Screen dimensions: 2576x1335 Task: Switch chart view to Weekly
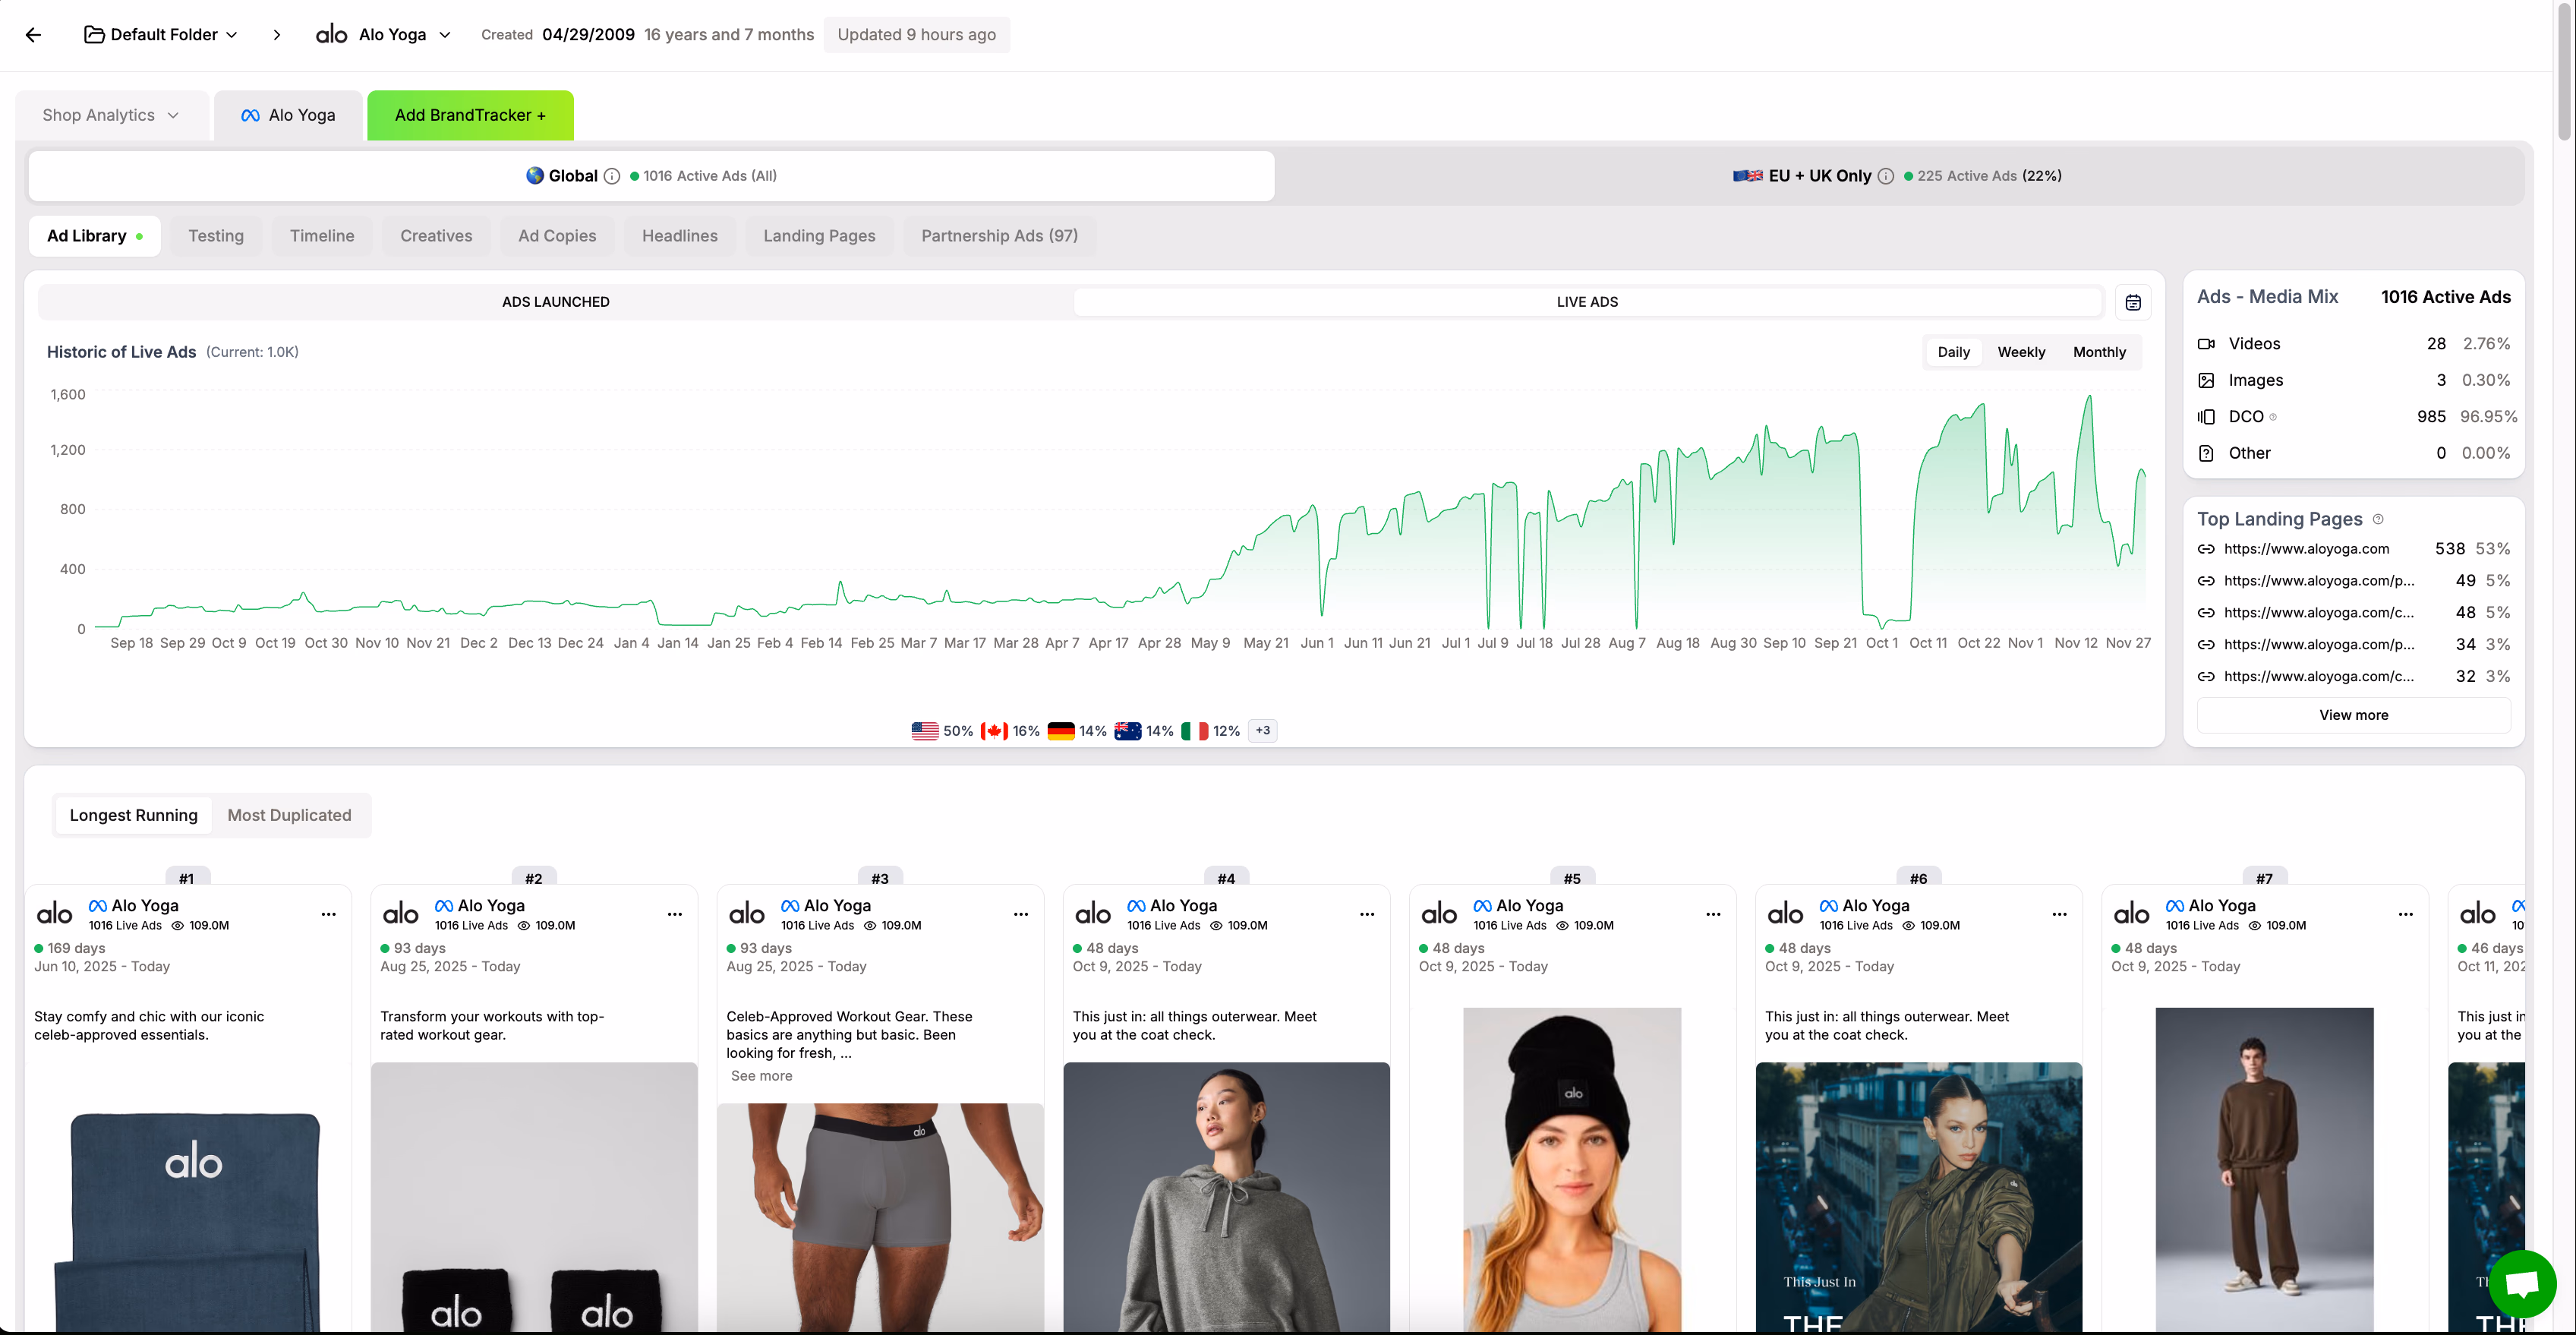pyautogui.click(x=2021, y=352)
